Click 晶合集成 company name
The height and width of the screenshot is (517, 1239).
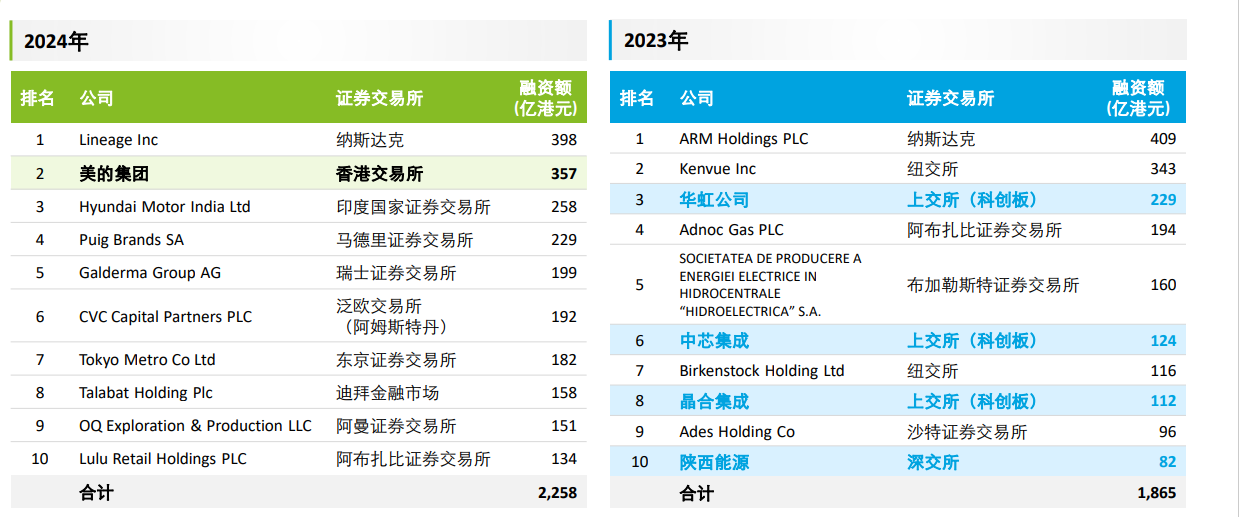point(714,402)
